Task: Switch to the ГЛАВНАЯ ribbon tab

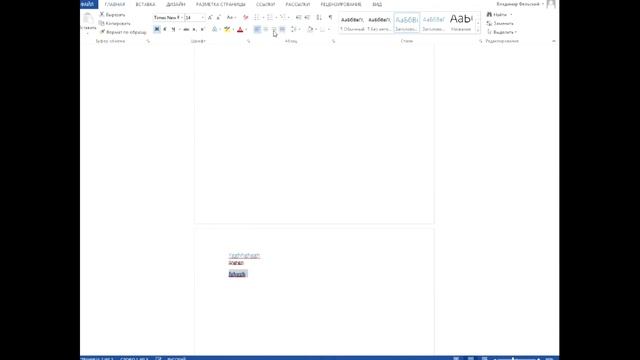Action: [x=115, y=4]
